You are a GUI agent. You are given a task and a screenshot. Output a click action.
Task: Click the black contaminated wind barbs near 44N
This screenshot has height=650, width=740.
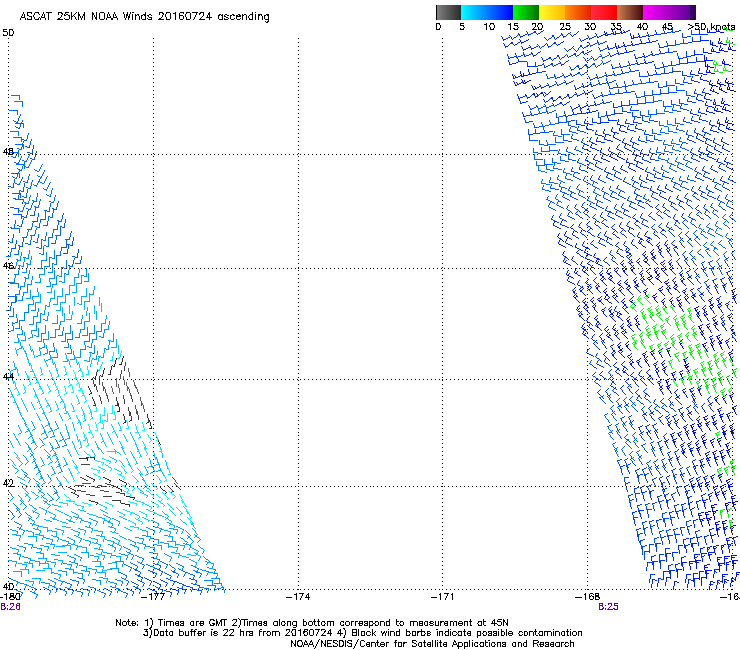(120, 393)
